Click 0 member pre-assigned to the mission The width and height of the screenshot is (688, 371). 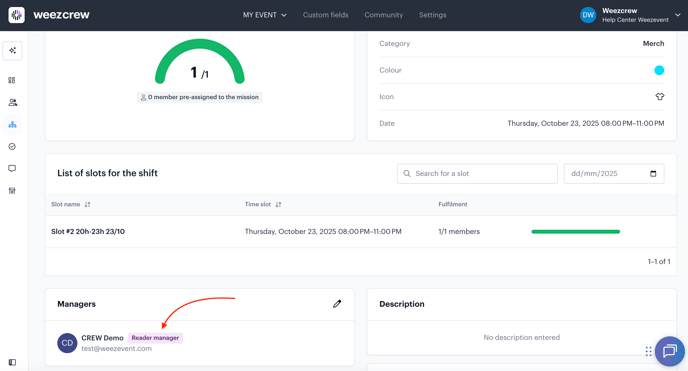[200, 97]
